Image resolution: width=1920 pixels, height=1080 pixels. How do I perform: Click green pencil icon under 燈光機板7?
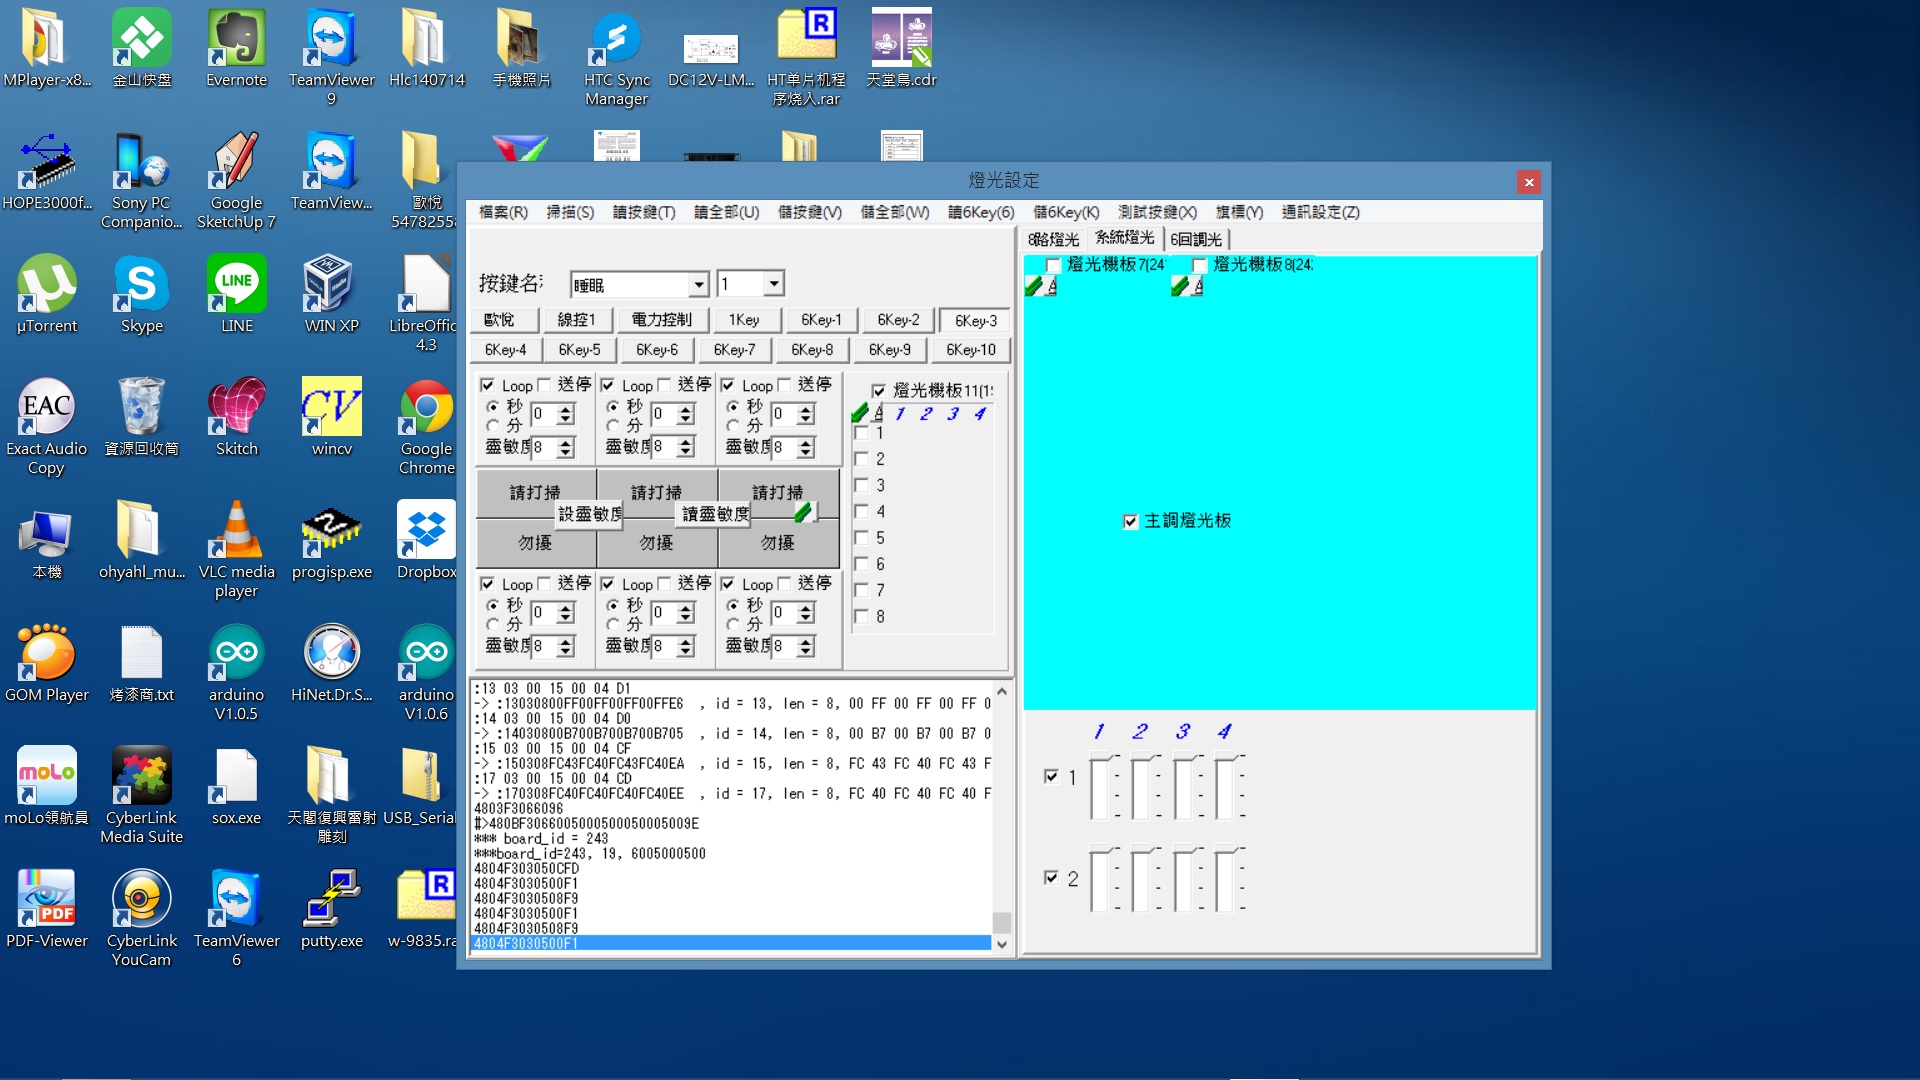coord(1034,287)
